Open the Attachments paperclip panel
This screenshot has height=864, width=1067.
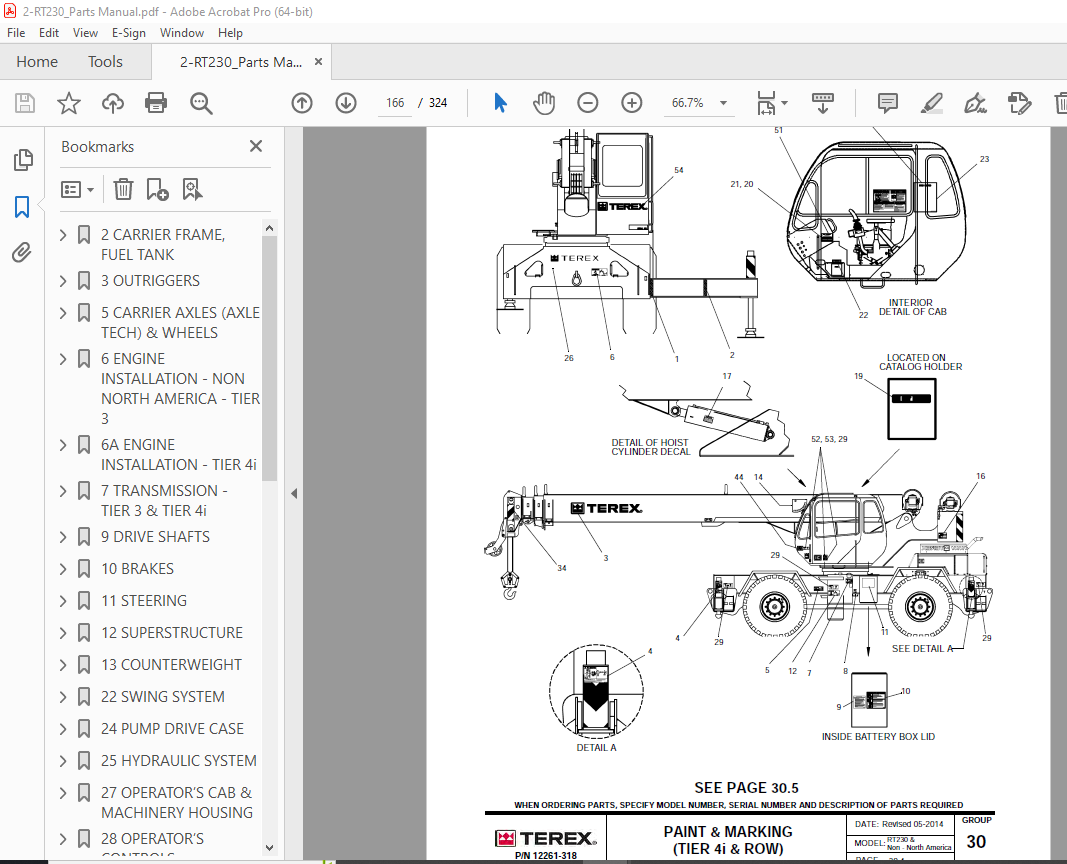point(22,253)
